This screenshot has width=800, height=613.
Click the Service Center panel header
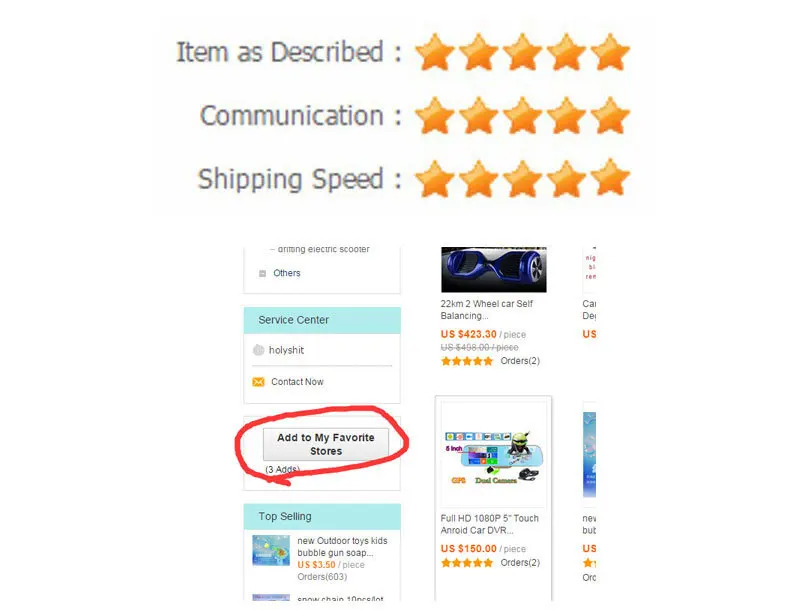click(x=322, y=321)
